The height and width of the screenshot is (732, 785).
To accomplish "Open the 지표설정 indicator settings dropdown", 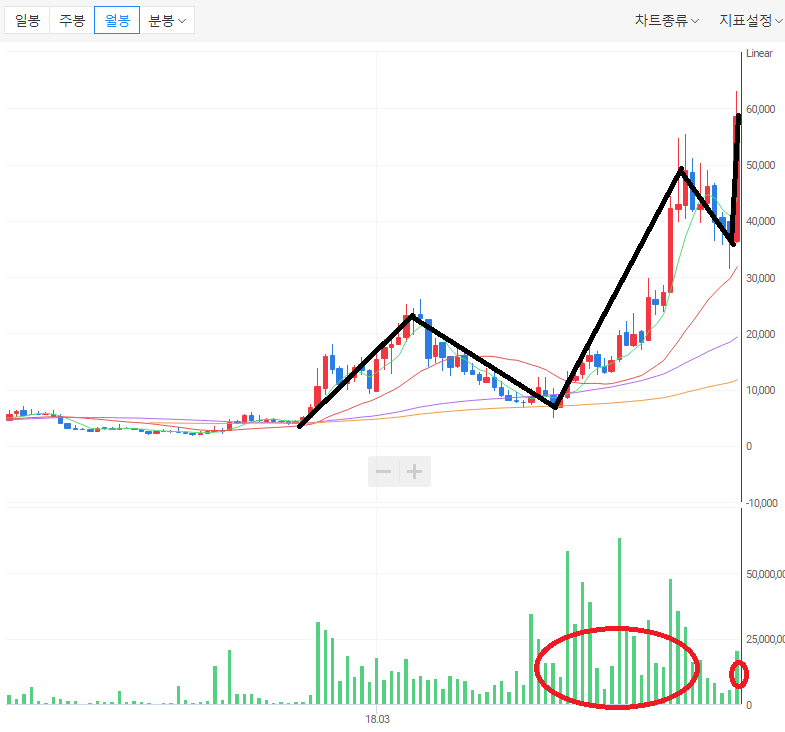I will [750, 21].
